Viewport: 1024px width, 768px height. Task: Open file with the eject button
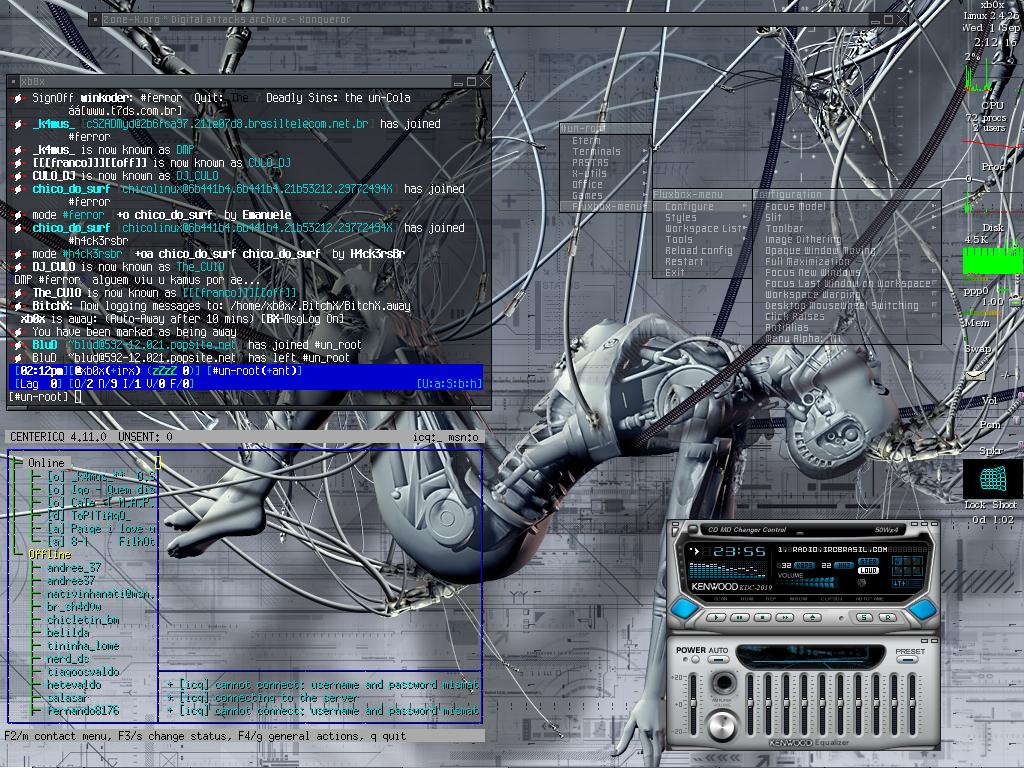click(x=812, y=617)
